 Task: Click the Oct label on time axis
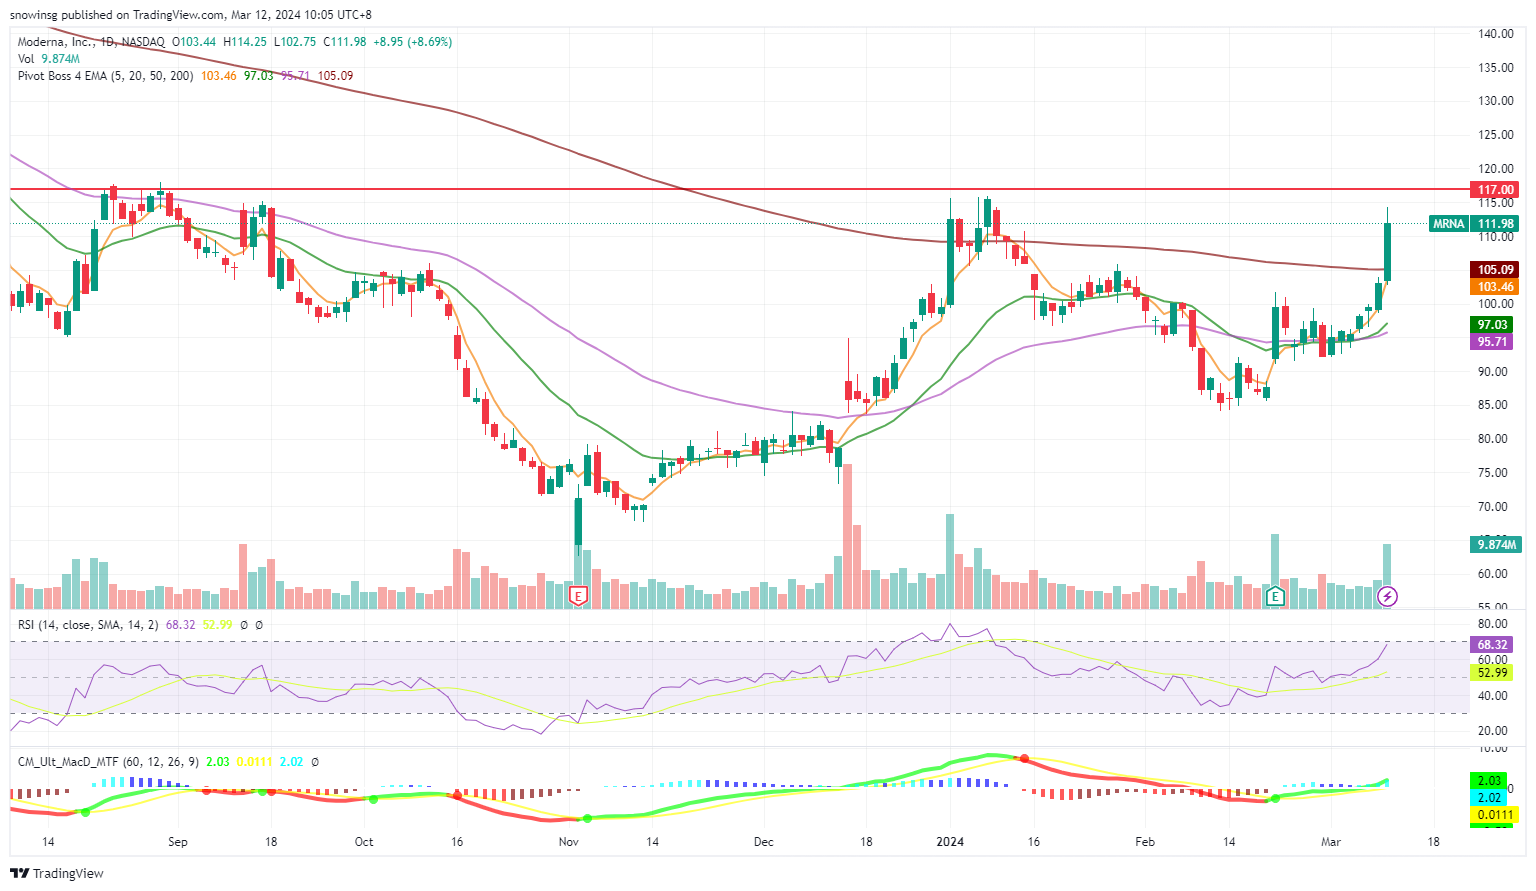click(x=364, y=842)
